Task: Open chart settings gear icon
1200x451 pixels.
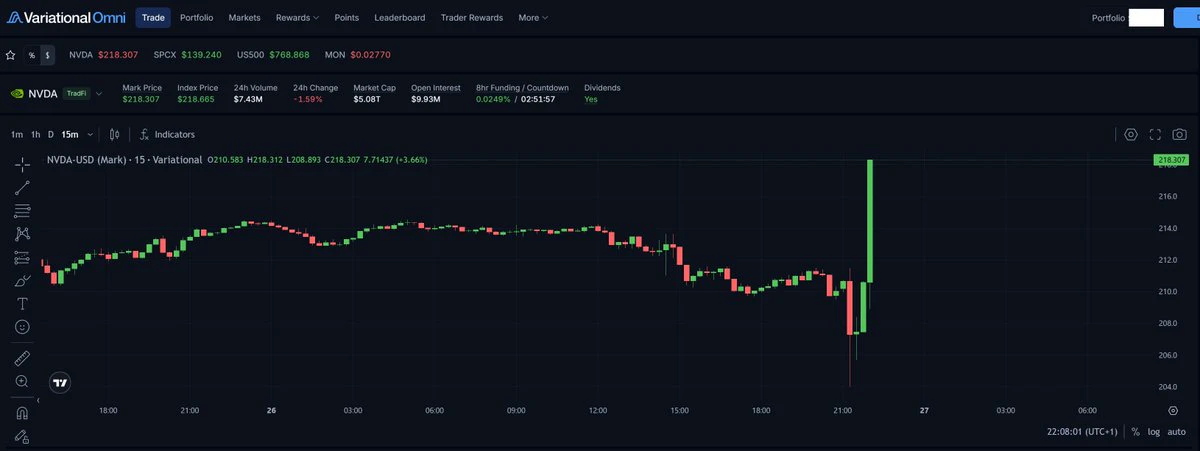Action: tap(1131, 134)
